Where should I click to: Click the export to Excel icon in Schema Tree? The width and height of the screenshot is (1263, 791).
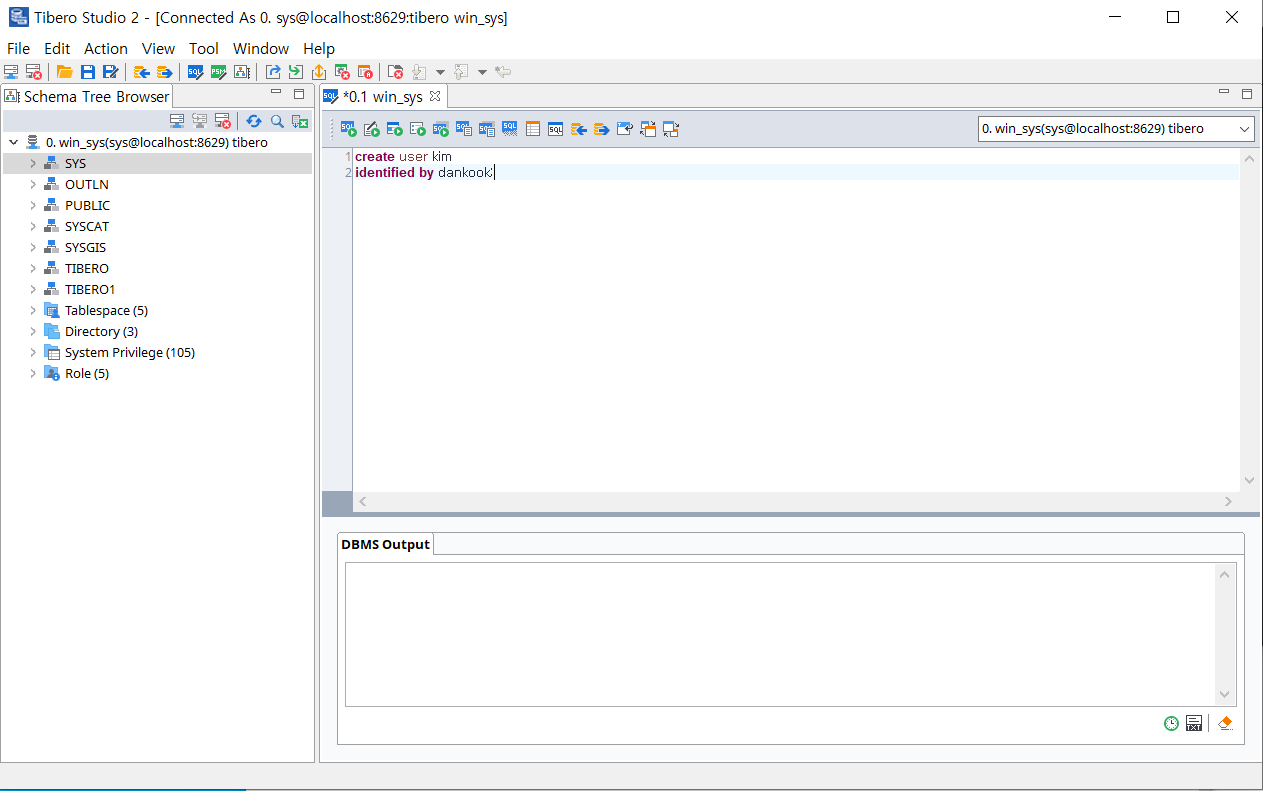(x=300, y=121)
